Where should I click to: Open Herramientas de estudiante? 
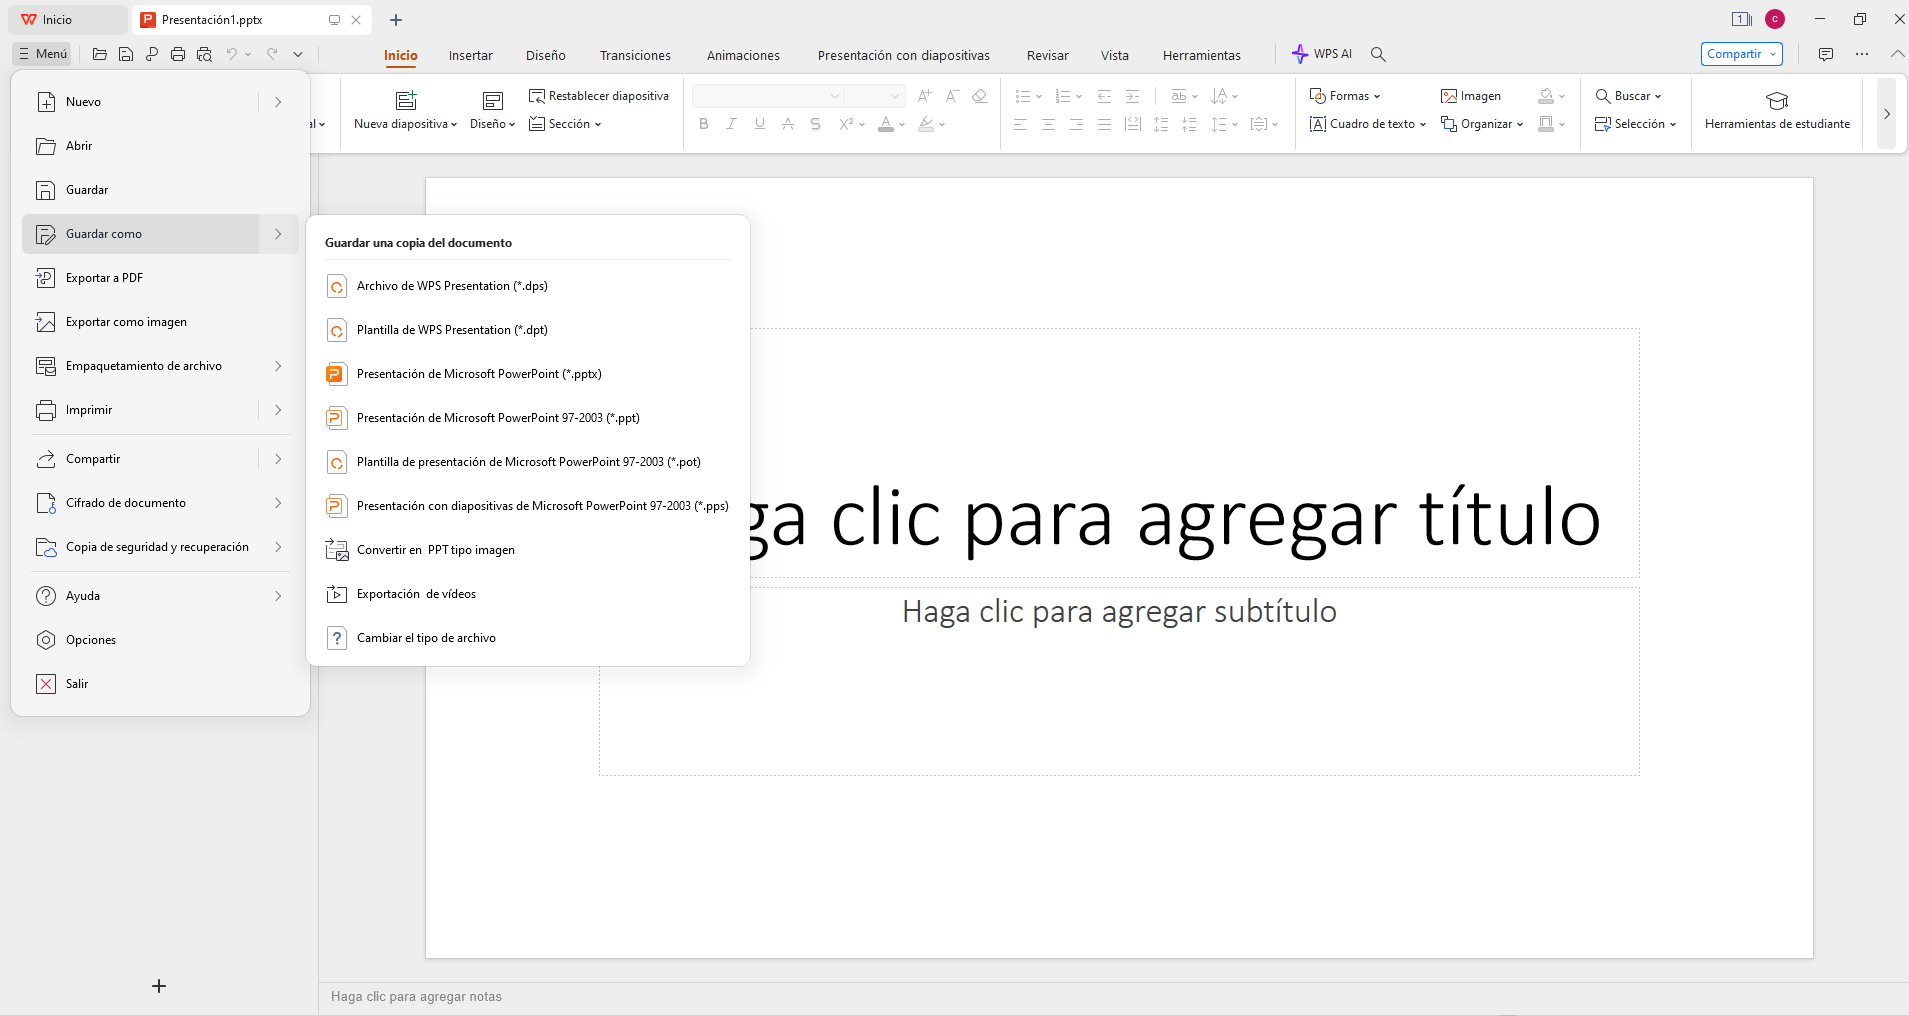[x=1777, y=112]
